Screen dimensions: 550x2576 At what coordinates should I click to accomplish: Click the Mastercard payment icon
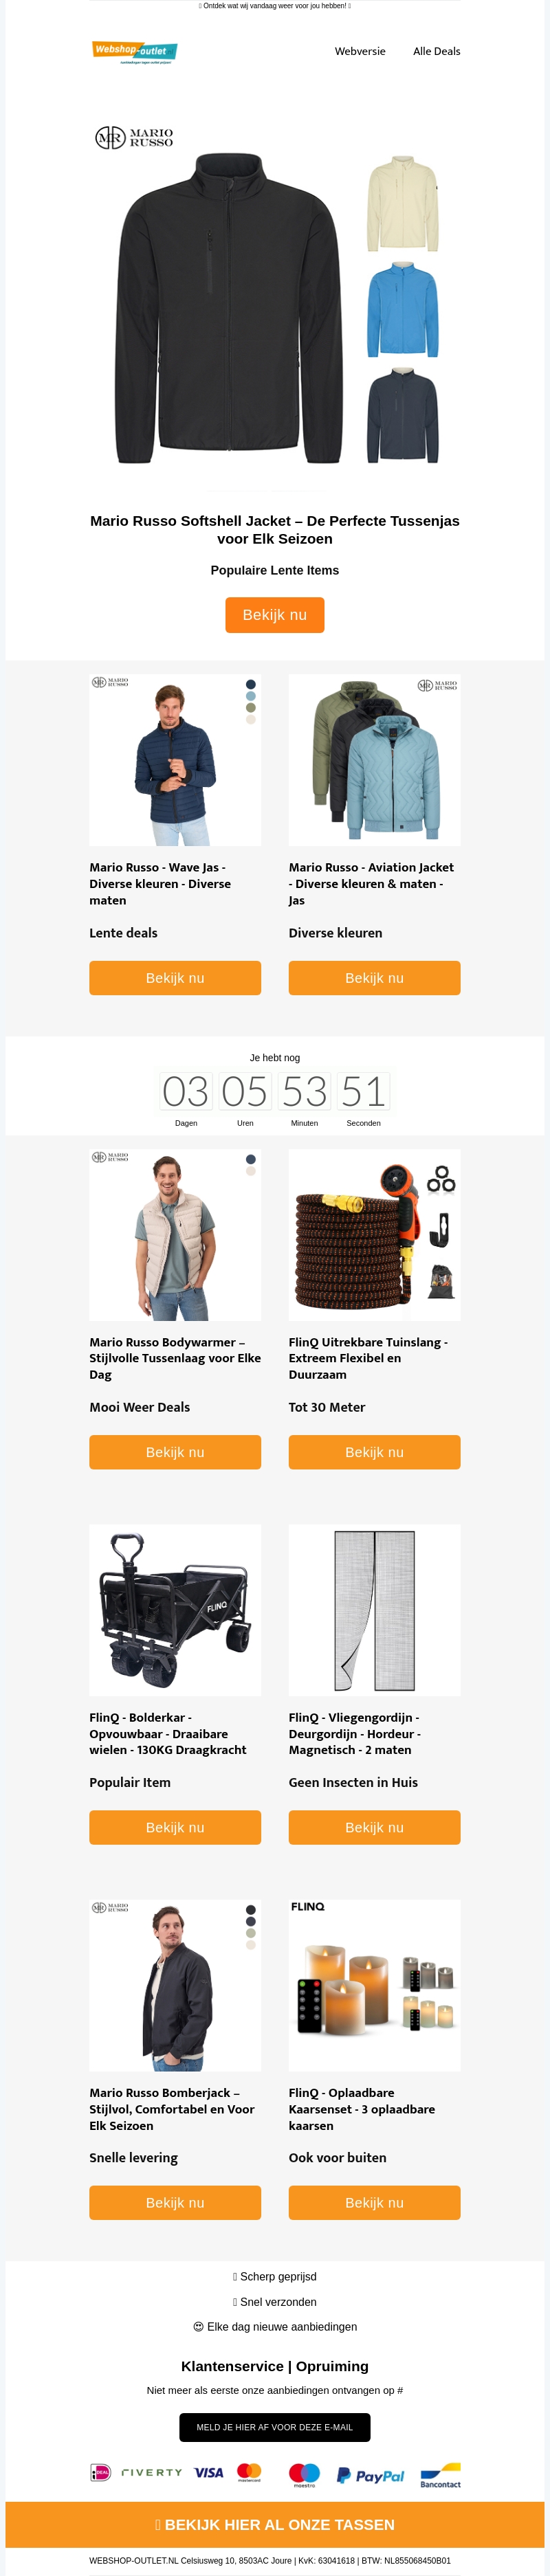point(249,2472)
